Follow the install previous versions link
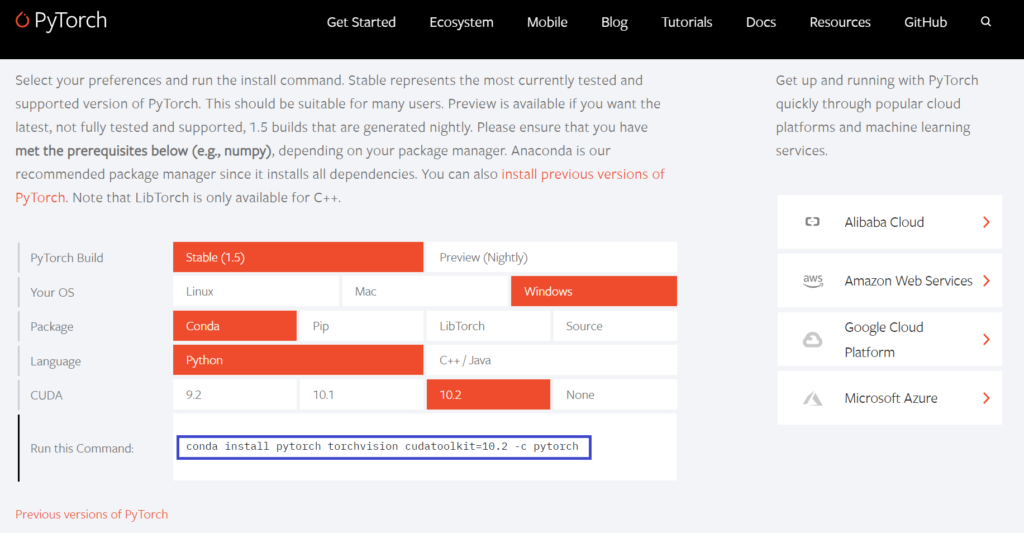Image resolution: width=1024 pixels, height=533 pixels. point(582,174)
